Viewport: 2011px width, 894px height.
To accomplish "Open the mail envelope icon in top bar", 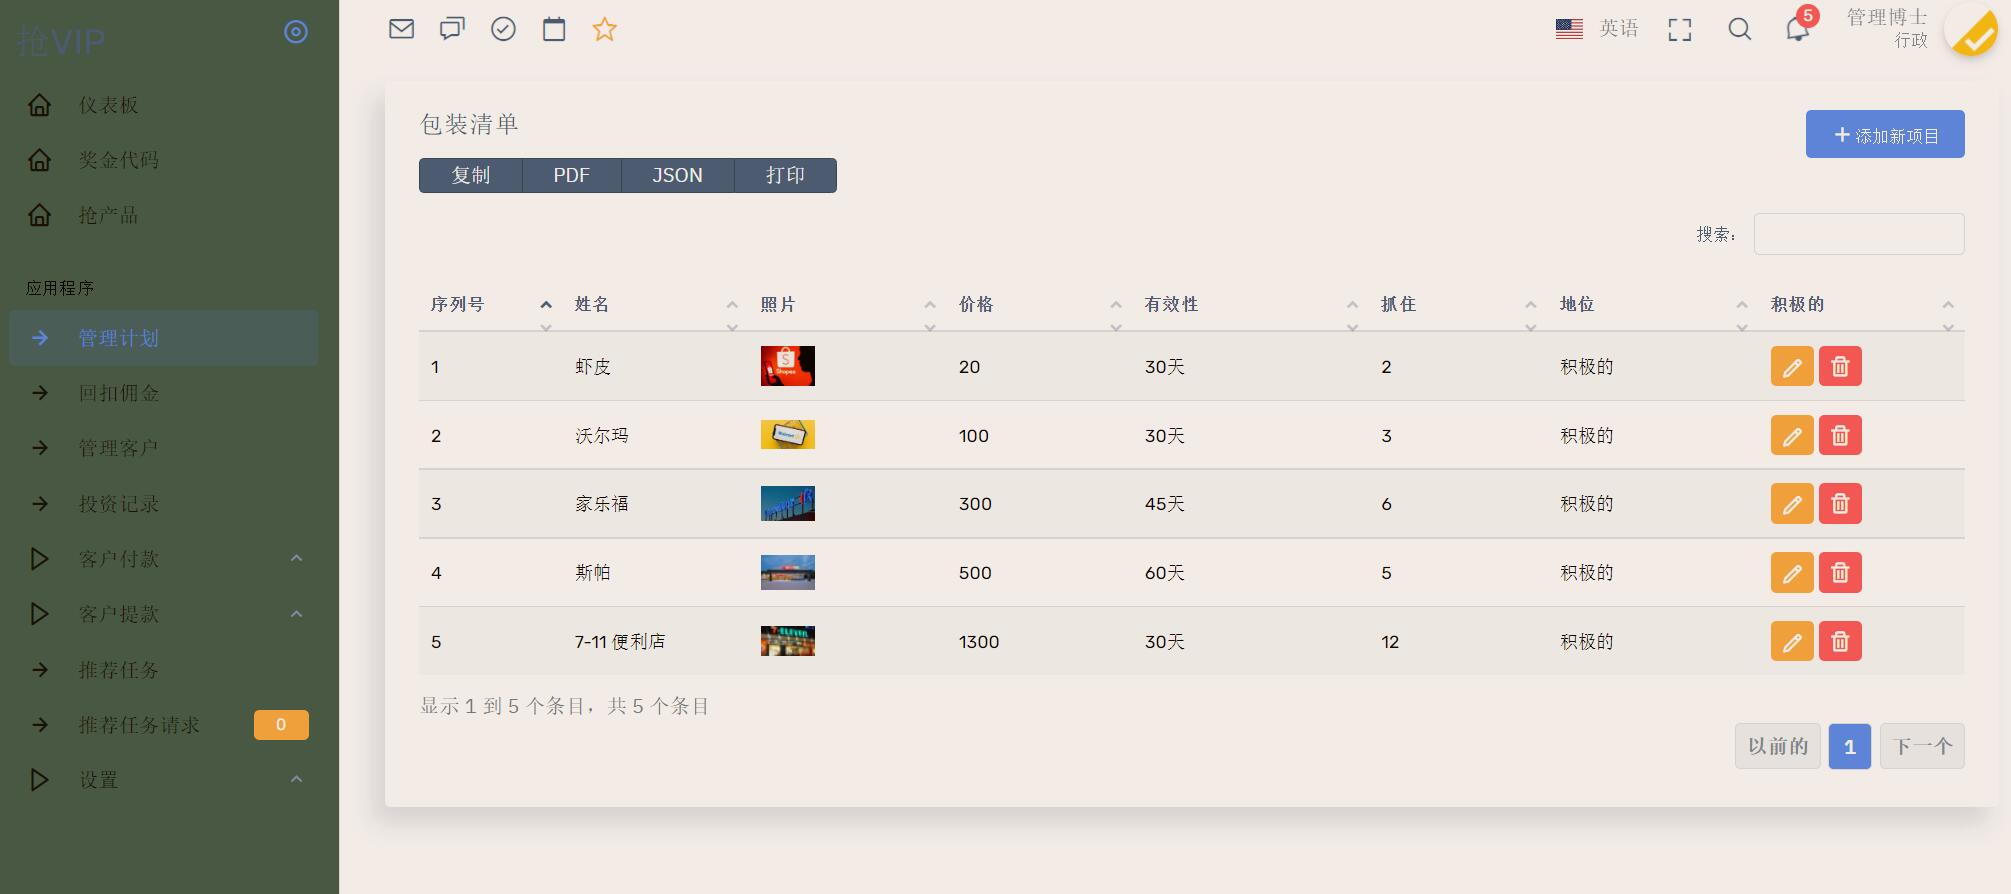I will 401,29.
